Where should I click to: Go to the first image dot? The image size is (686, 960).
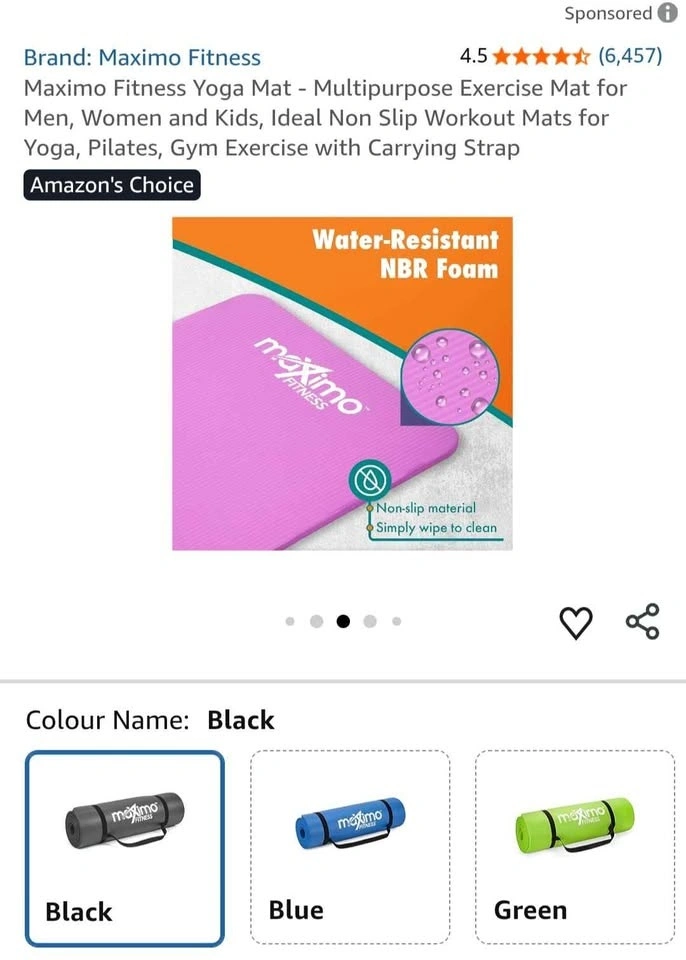point(290,621)
